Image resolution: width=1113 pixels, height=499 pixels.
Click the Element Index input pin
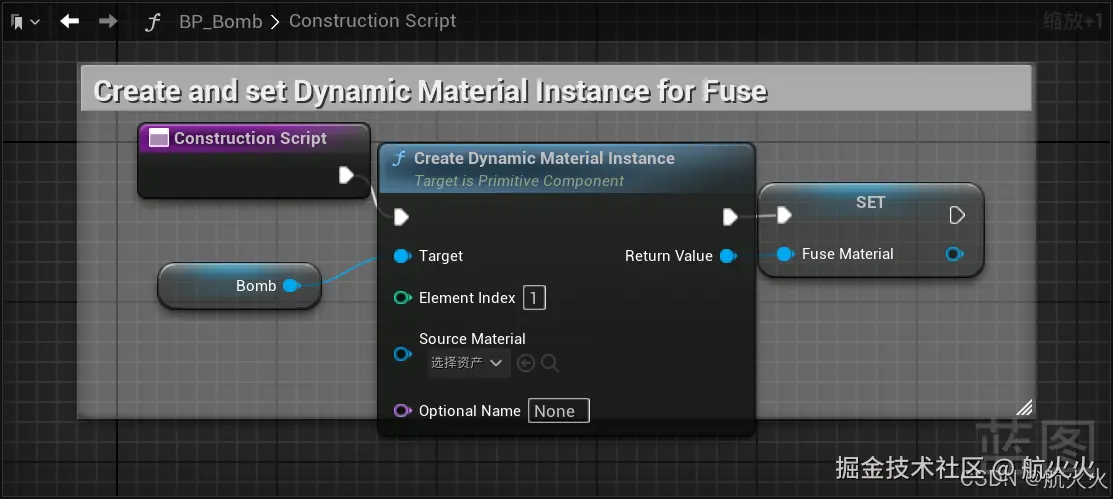coord(402,297)
